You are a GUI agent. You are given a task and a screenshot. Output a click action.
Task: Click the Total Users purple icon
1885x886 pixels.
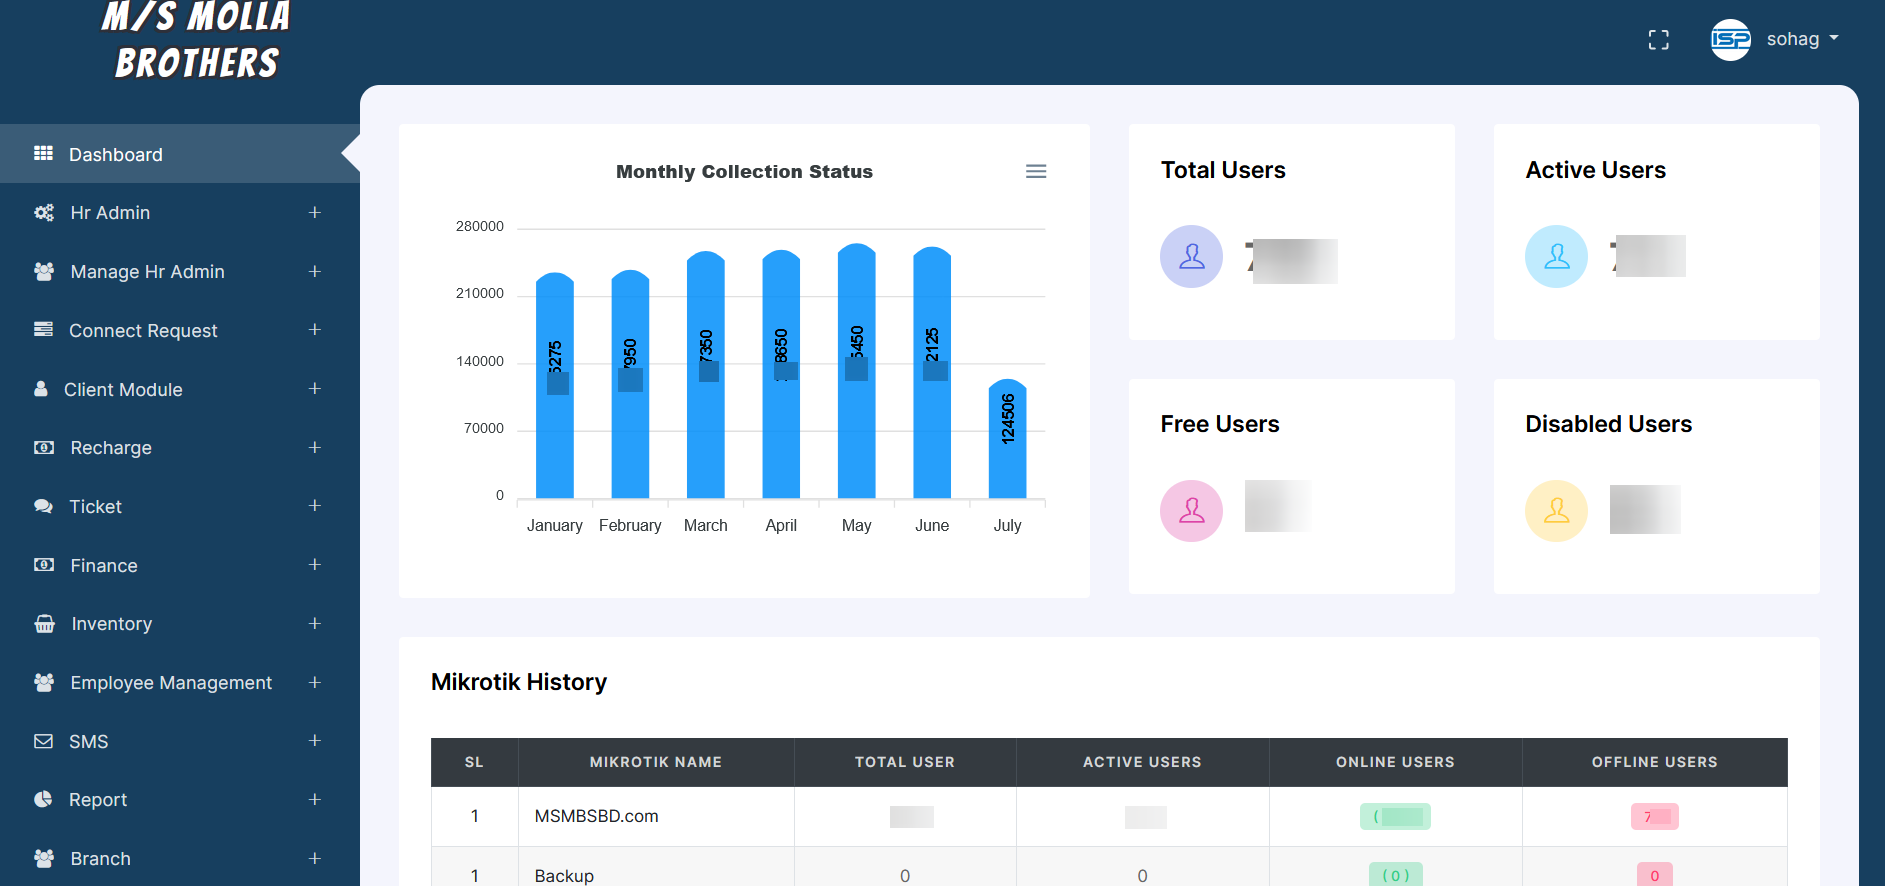coord(1191,257)
